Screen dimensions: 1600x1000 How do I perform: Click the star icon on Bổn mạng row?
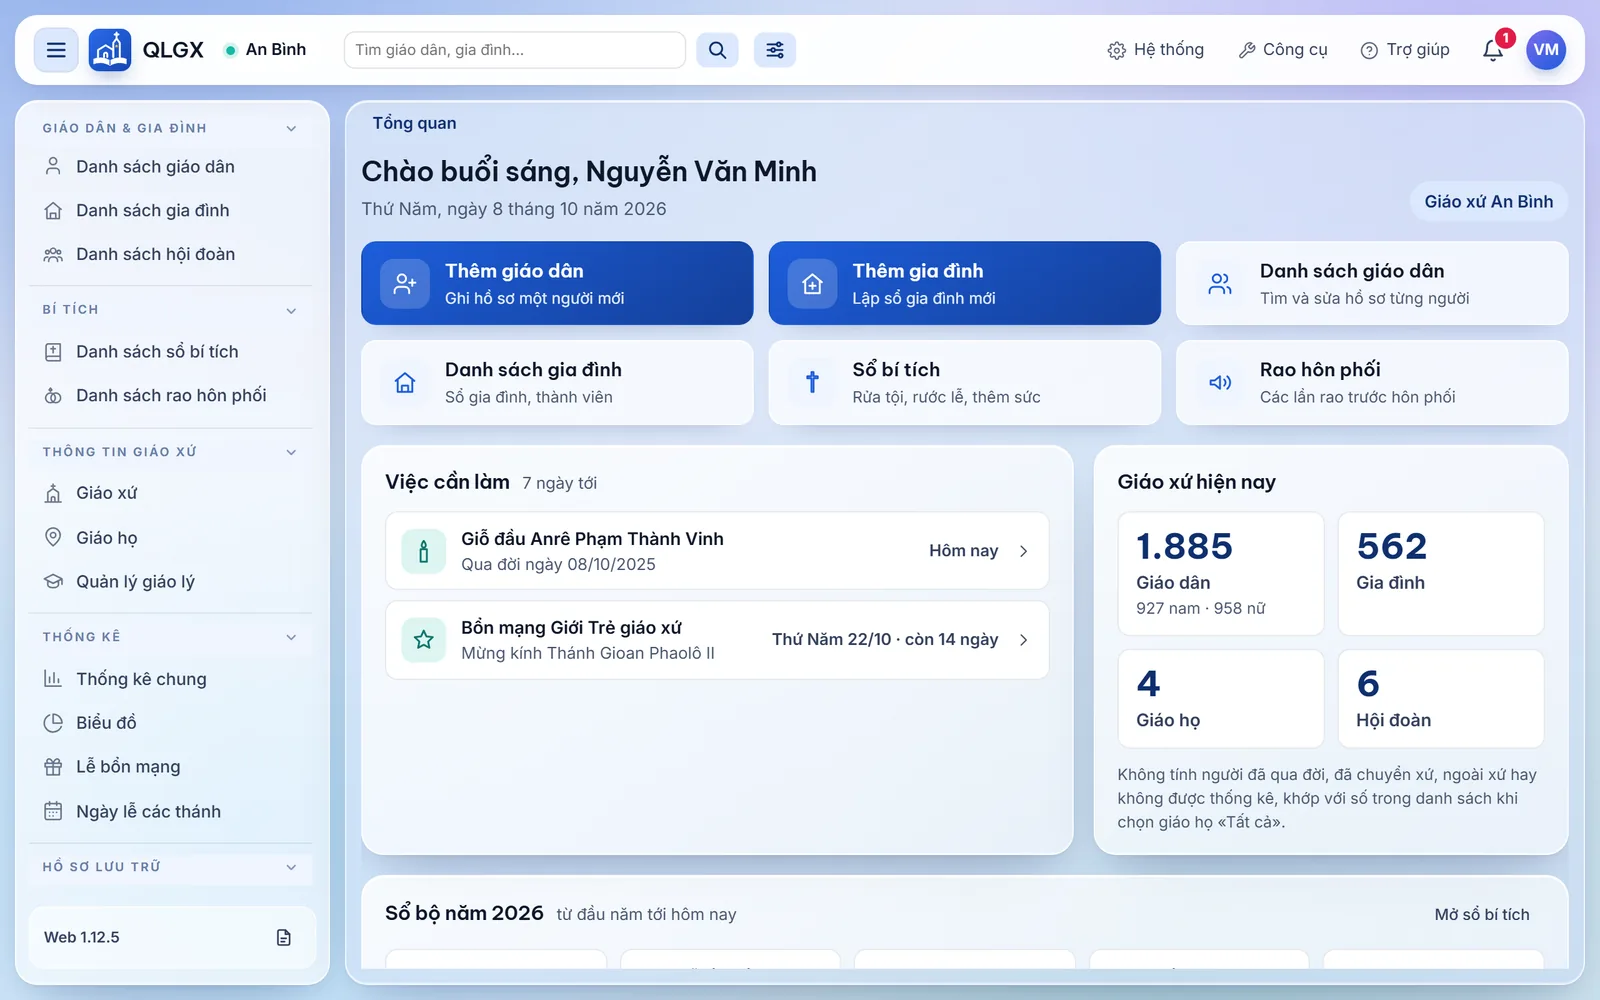tap(424, 640)
